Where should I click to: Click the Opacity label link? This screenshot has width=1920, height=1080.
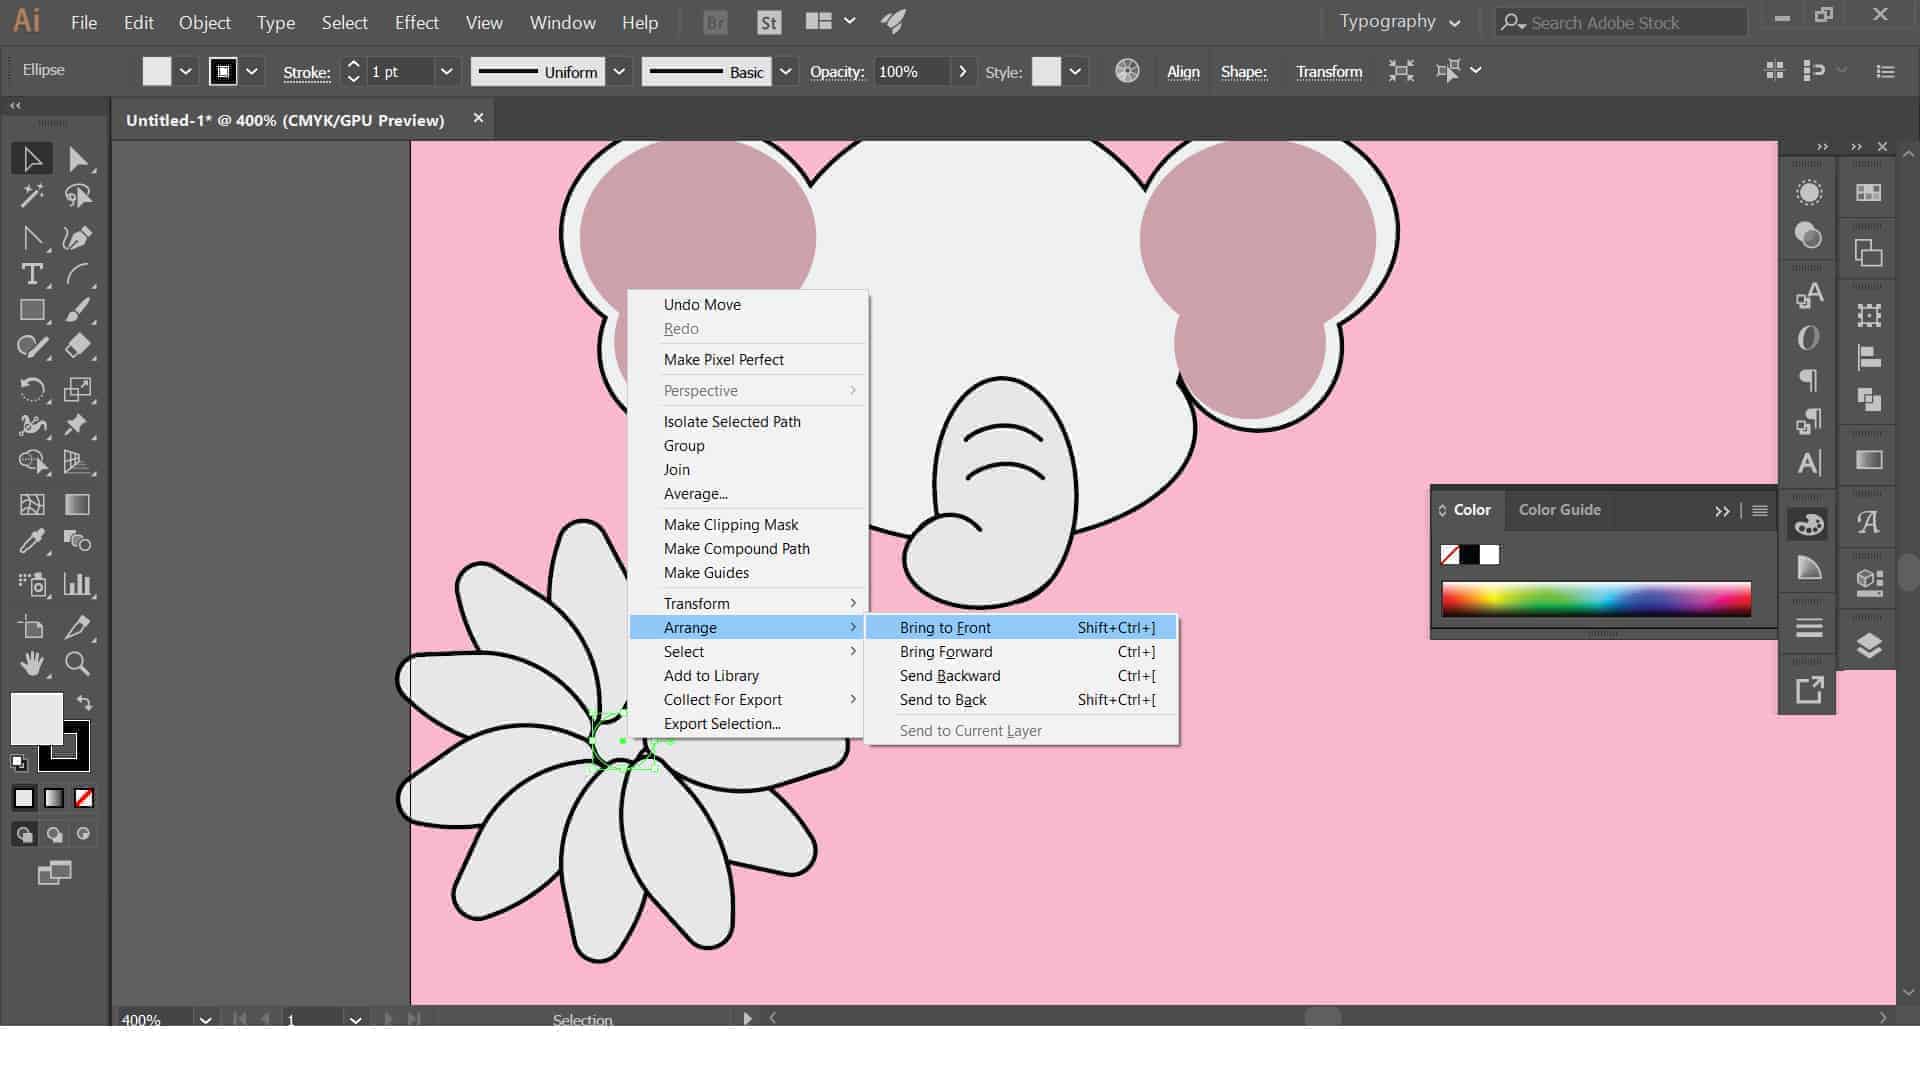click(x=837, y=72)
